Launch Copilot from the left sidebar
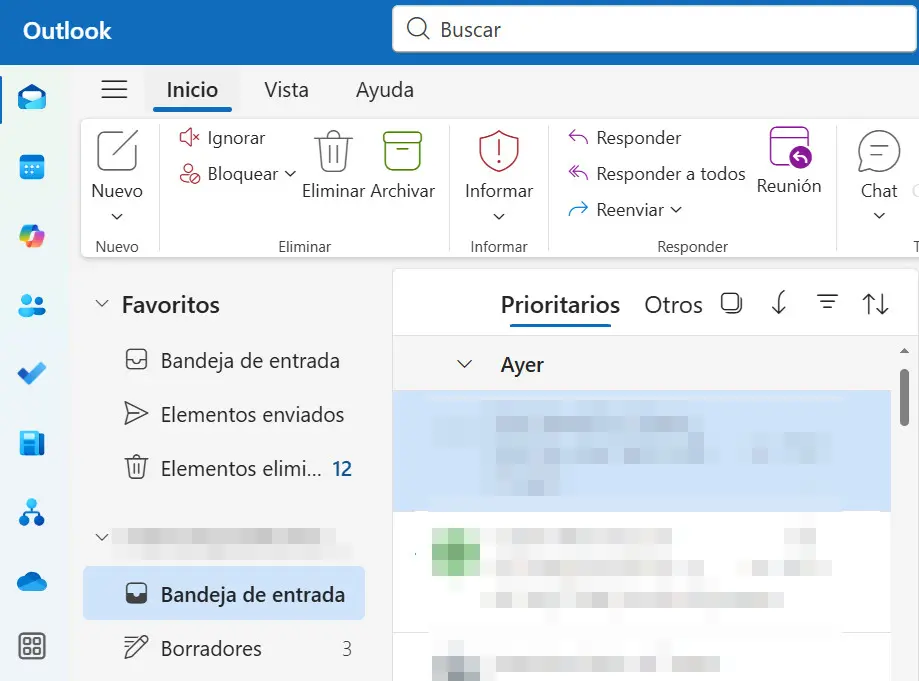 click(31, 237)
